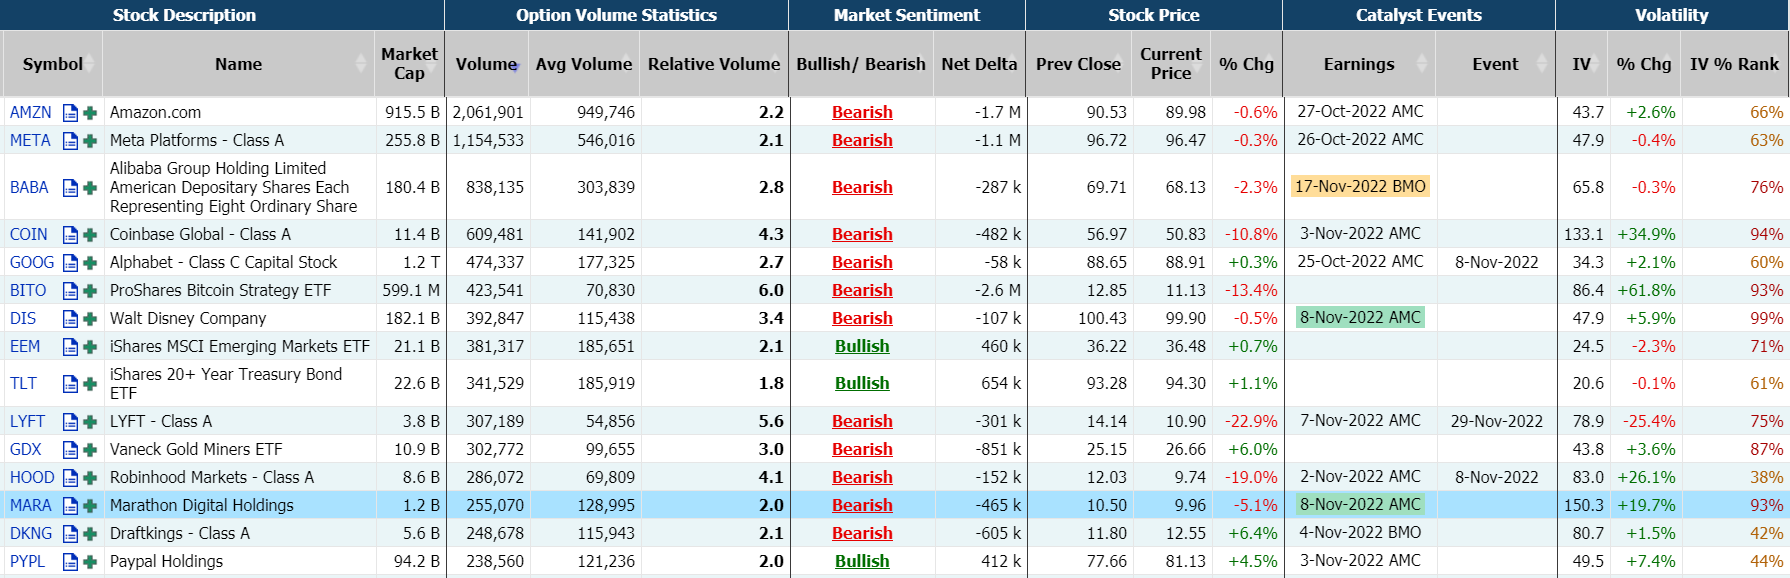Click Bullish link in EEM row
1790x578 pixels.
pos(862,347)
